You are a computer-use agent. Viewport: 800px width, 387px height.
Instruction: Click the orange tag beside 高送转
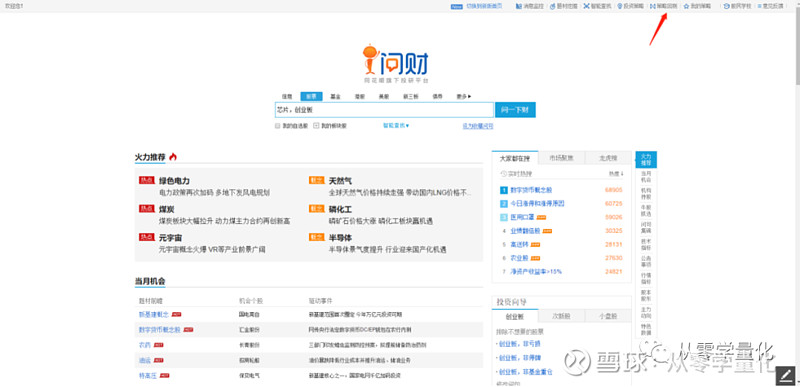(x=536, y=245)
